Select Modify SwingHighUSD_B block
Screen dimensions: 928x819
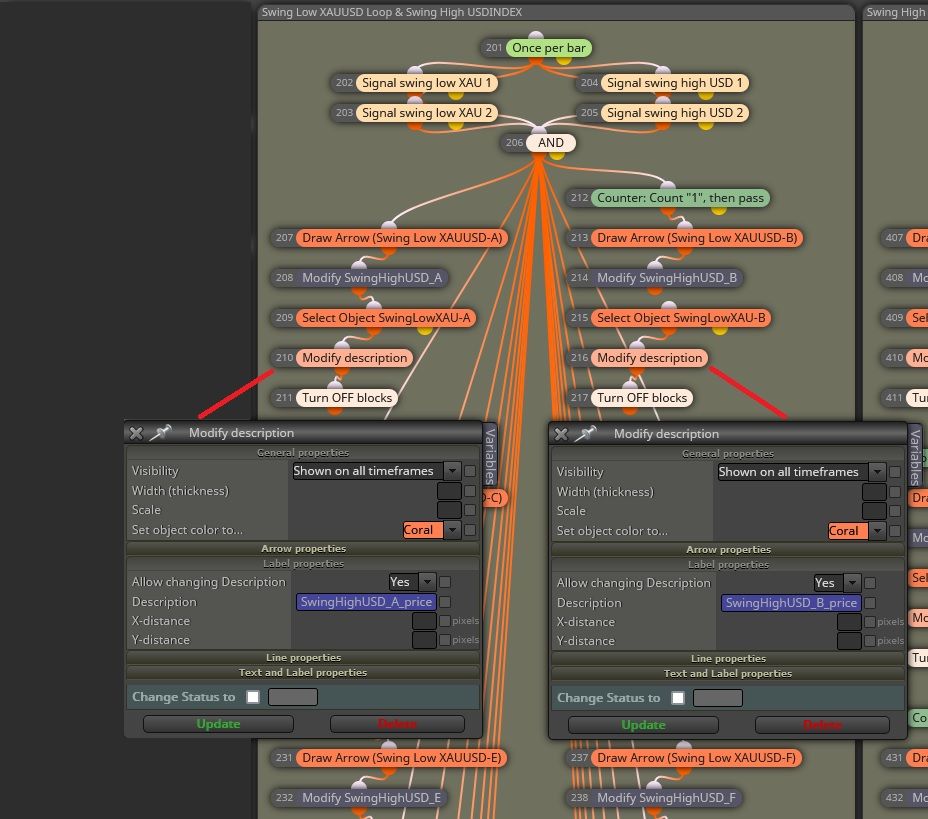[666, 278]
